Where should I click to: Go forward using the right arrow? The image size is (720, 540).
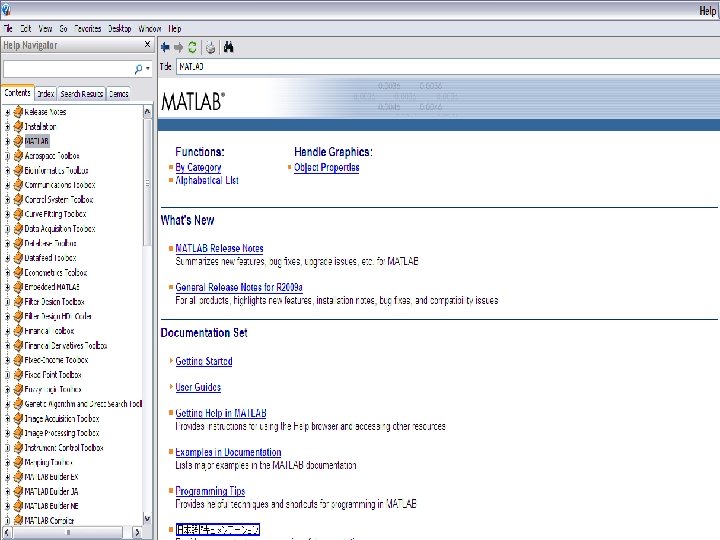tap(179, 47)
